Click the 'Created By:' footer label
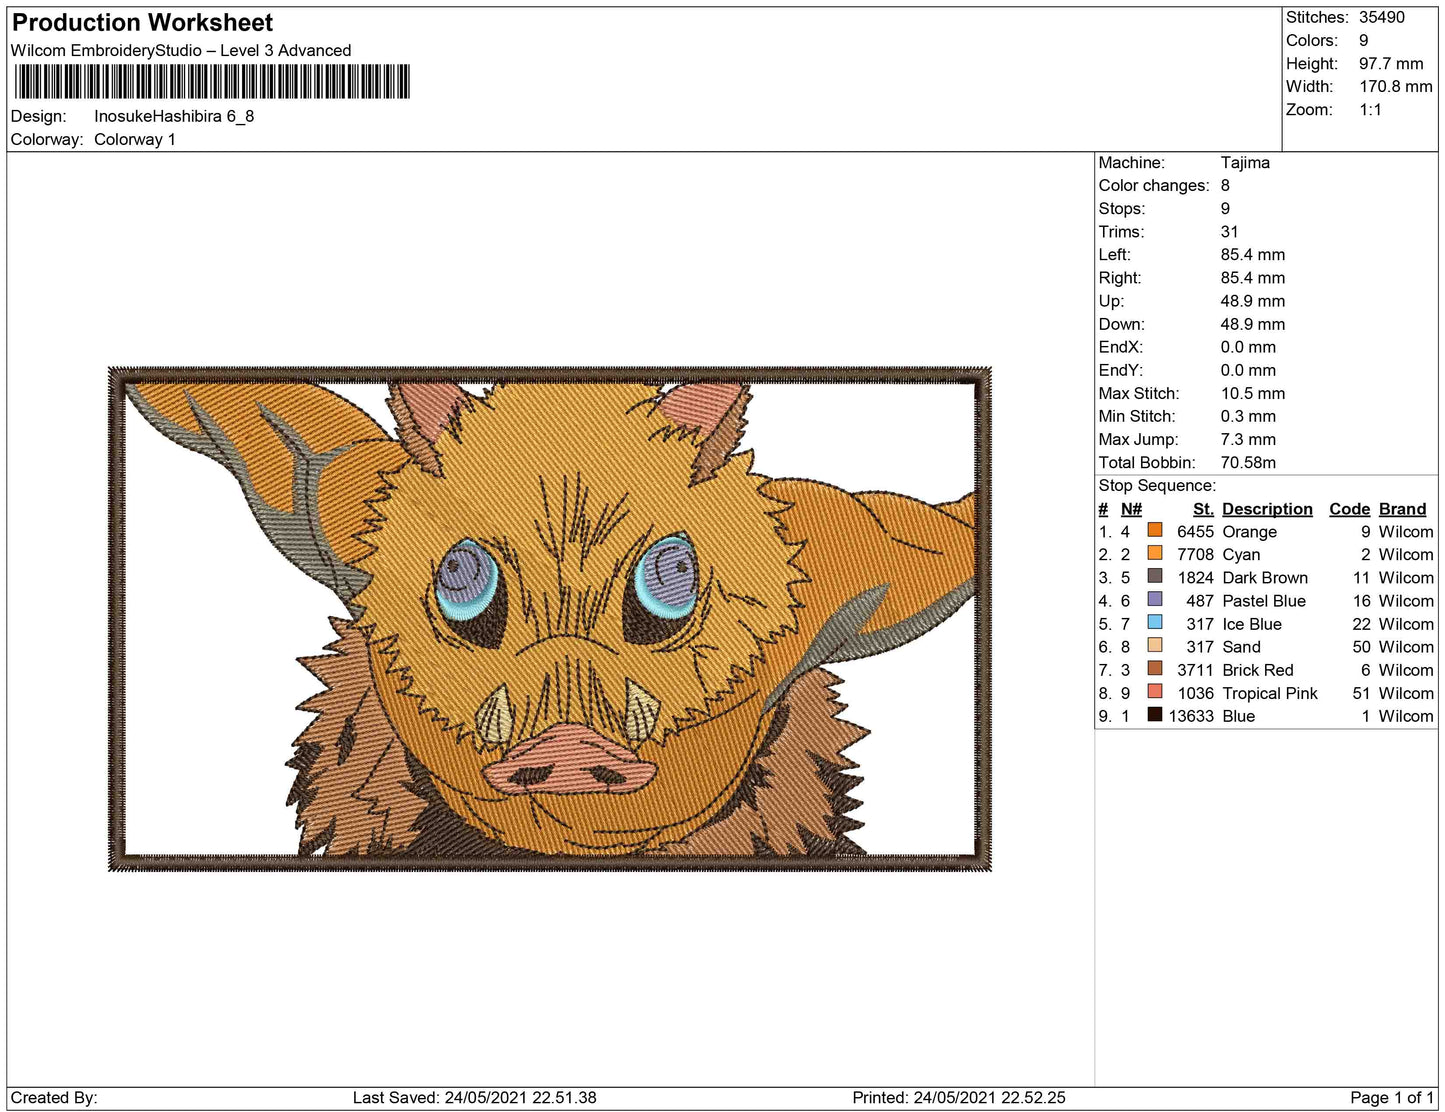 point(54,1097)
